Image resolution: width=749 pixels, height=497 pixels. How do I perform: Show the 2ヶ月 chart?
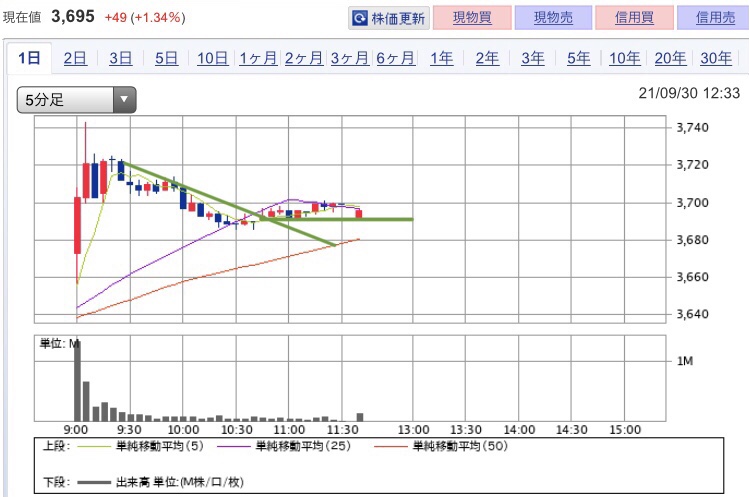[x=304, y=58]
